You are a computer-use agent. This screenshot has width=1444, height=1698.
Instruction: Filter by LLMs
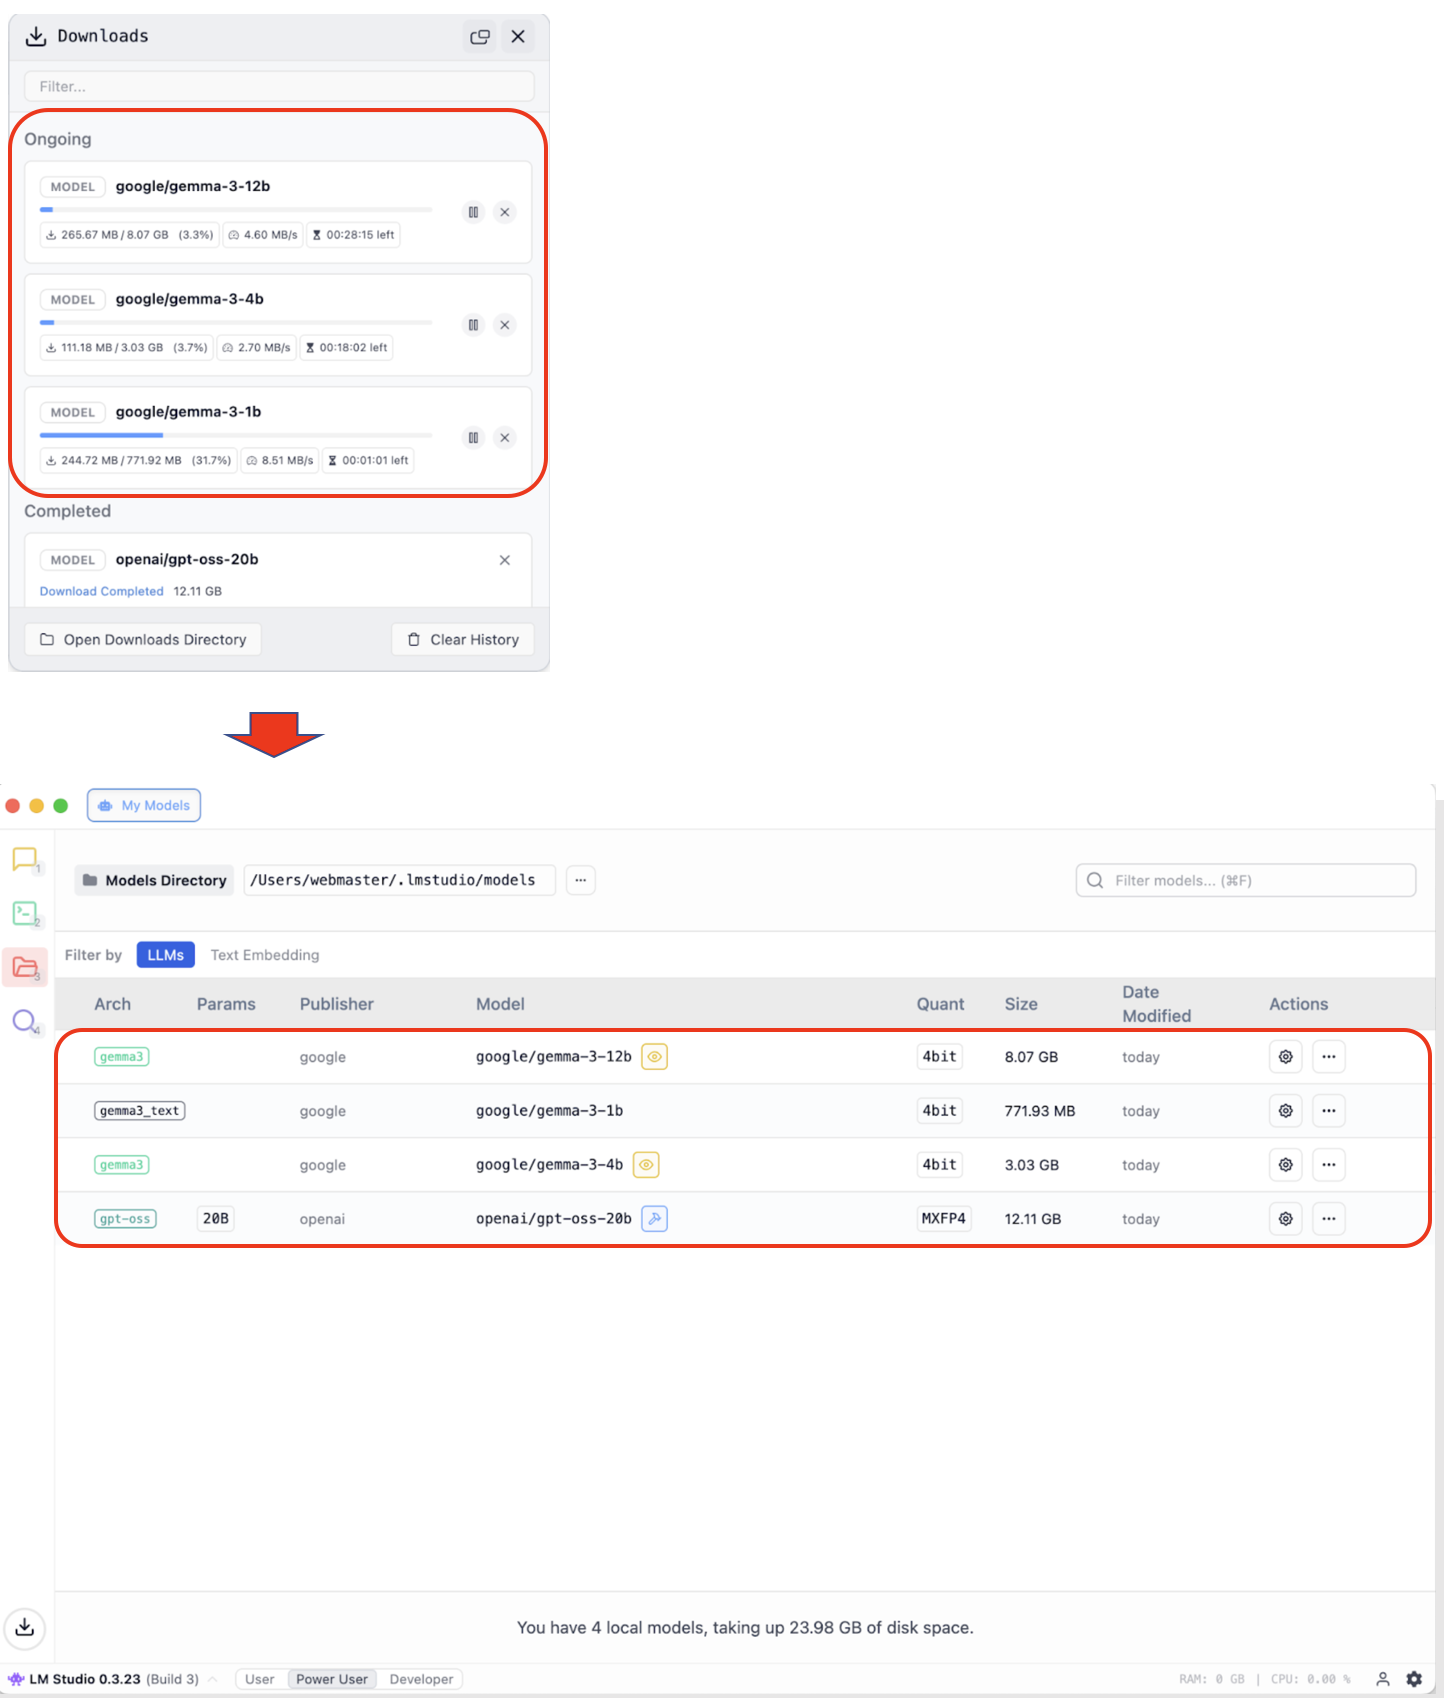(166, 955)
